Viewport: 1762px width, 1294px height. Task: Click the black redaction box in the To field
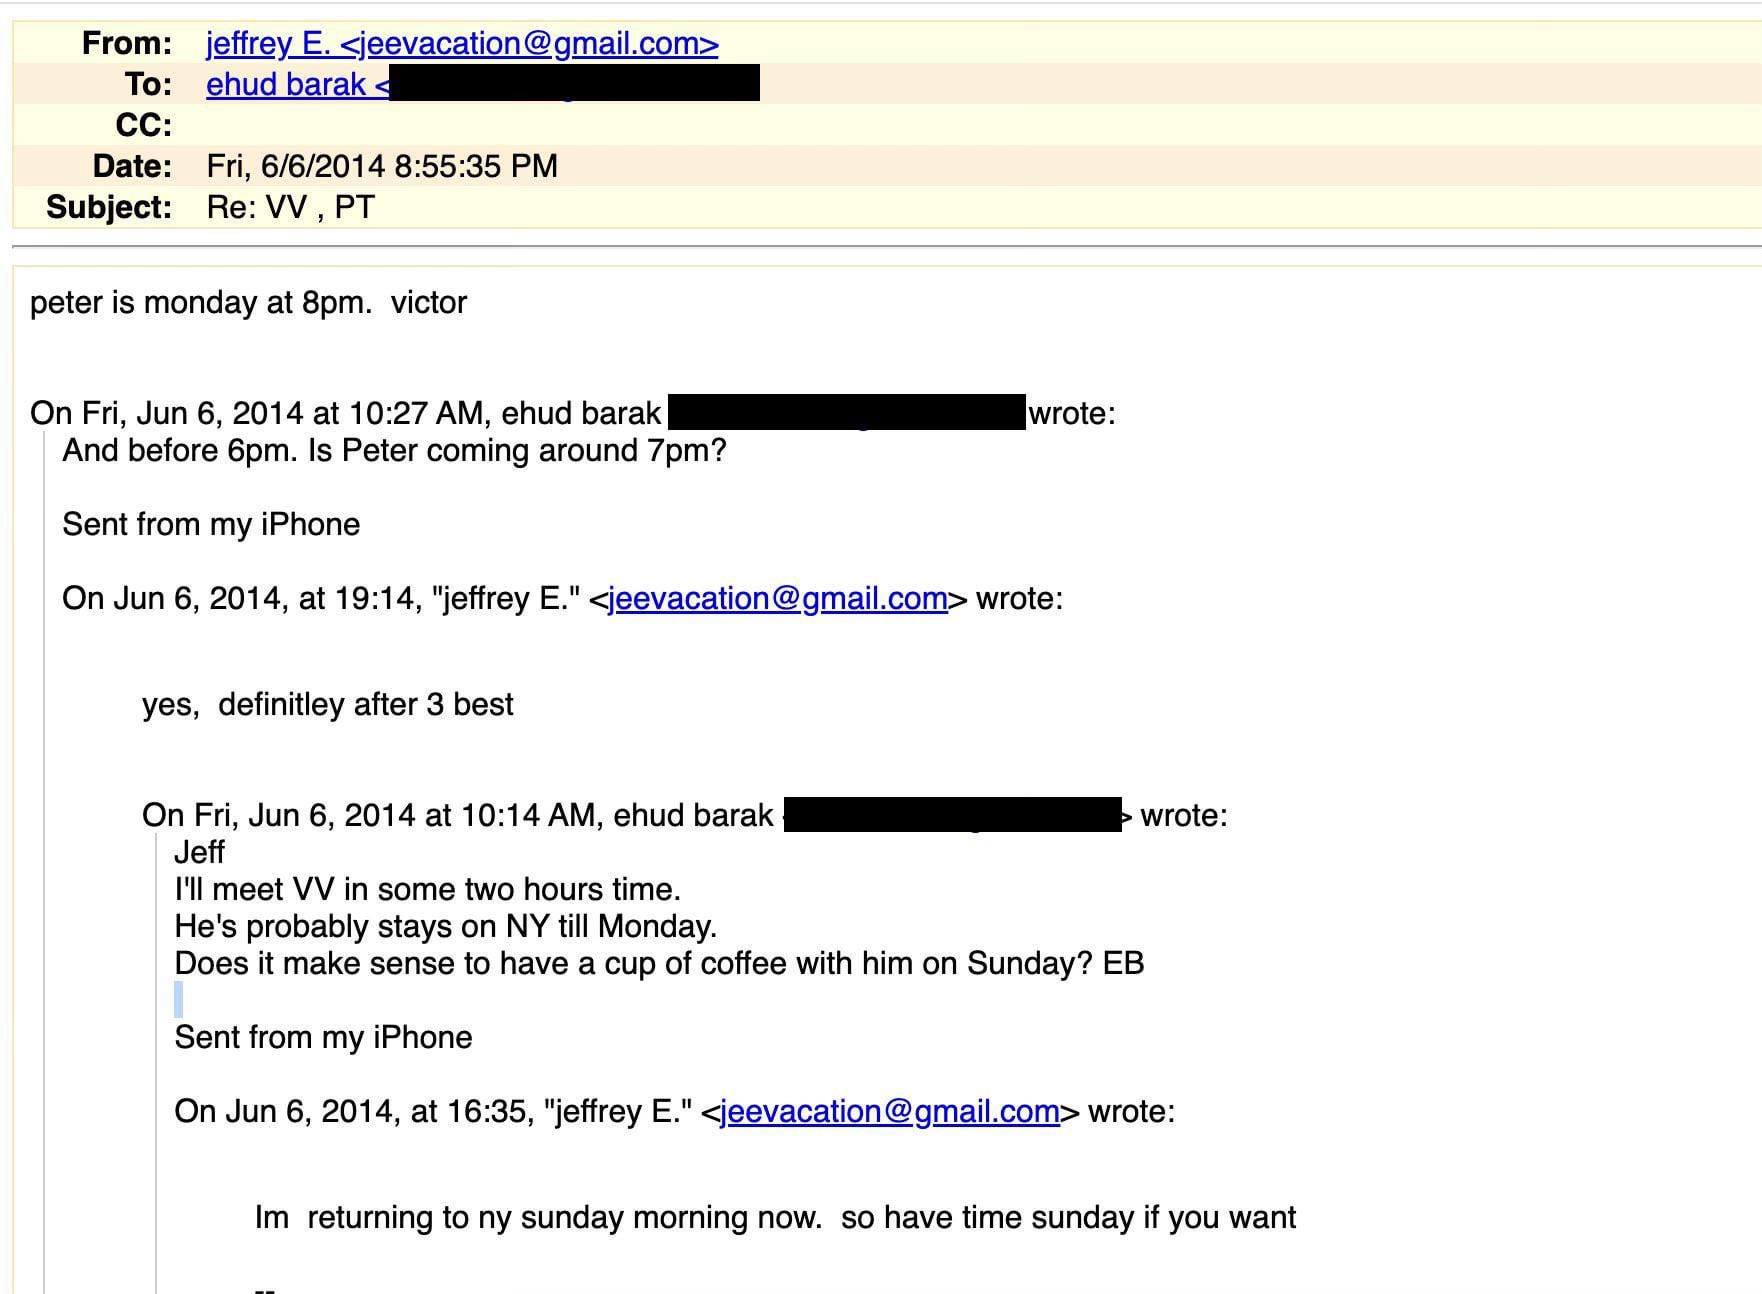(x=574, y=83)
